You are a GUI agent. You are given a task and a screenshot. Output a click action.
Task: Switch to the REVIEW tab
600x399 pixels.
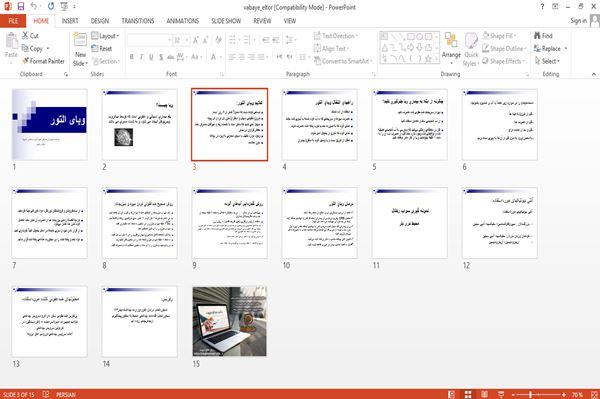262,21
